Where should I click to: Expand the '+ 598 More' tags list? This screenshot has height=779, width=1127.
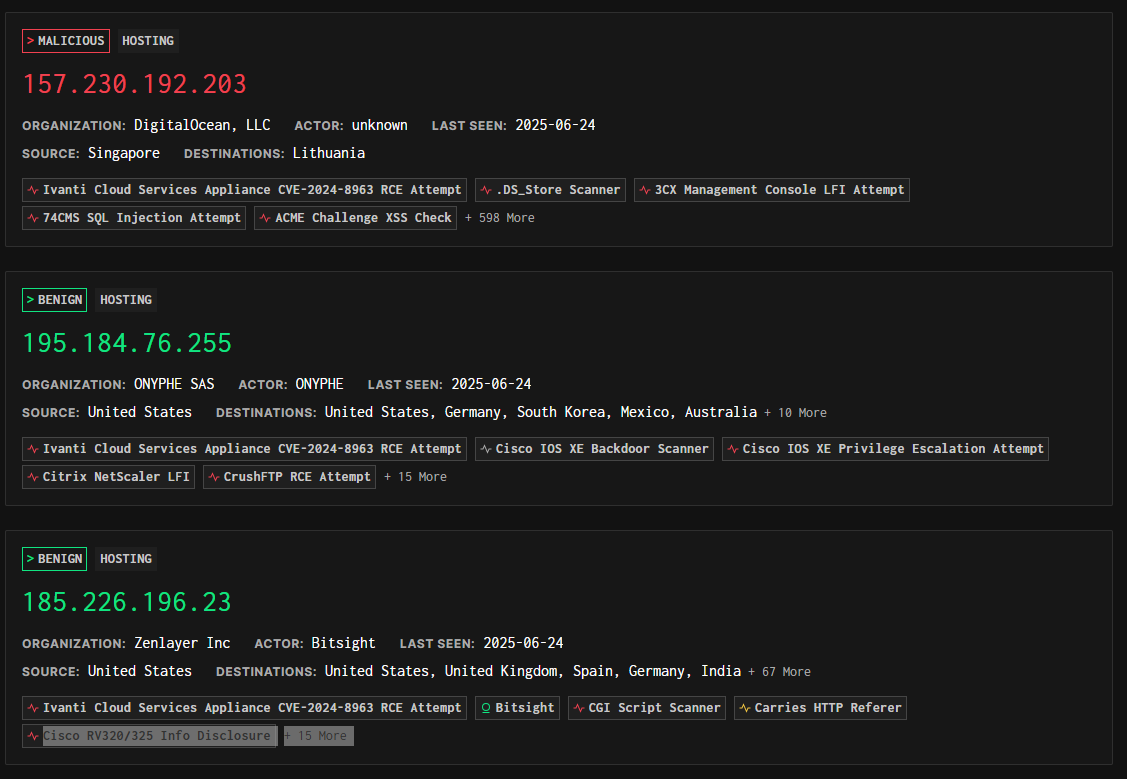pos(500,218)
